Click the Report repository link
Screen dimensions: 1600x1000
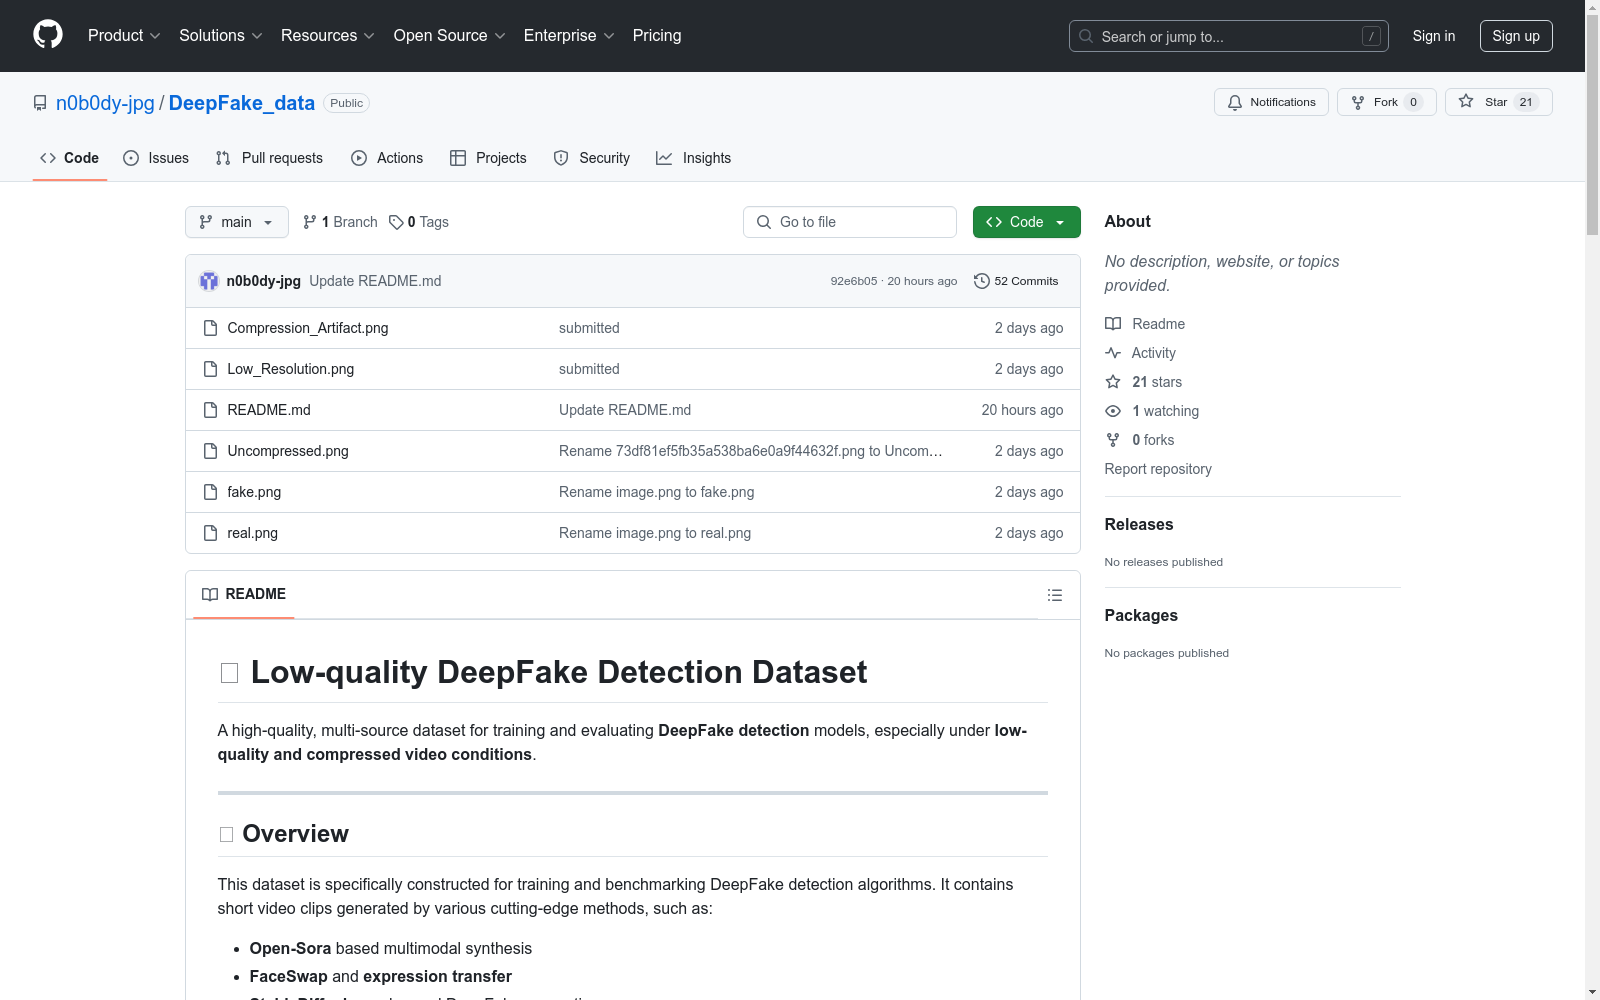click(1158, 469)
